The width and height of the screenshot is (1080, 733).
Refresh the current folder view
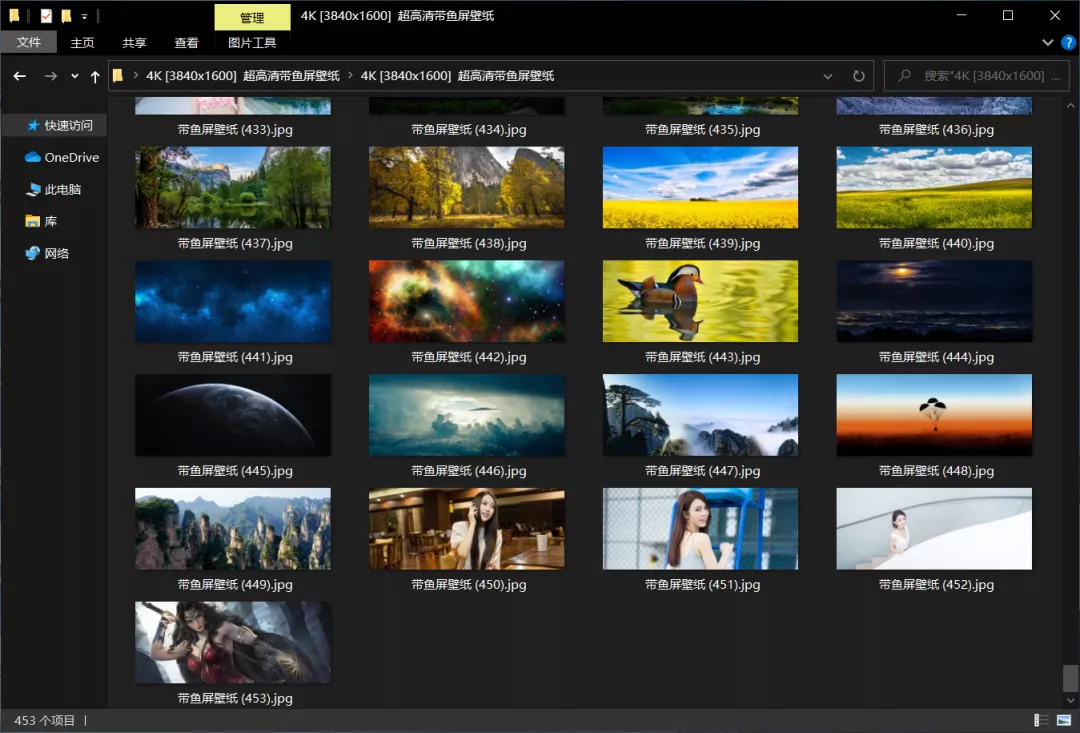pos(858,76)
